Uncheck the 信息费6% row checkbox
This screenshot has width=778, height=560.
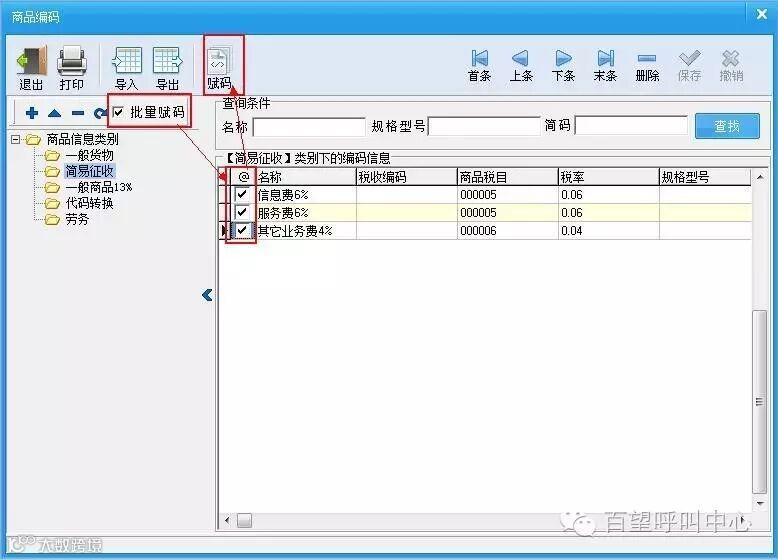click(242, 194)
